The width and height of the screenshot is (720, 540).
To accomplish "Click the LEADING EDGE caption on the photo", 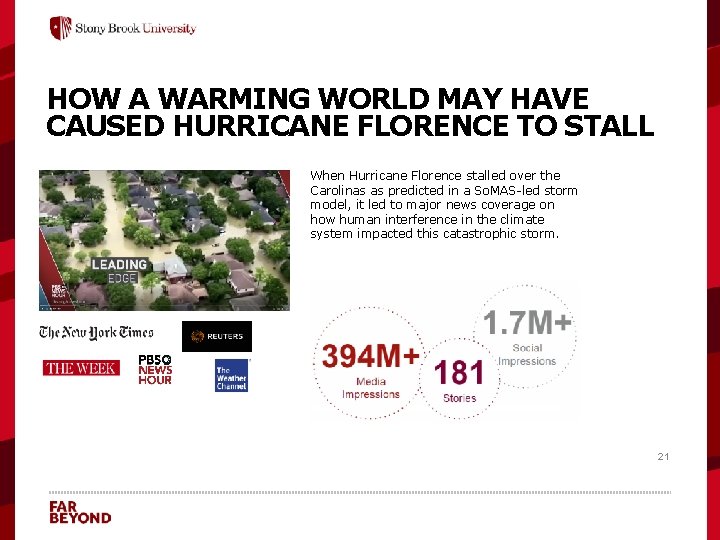I will click(x=119, y=271).
